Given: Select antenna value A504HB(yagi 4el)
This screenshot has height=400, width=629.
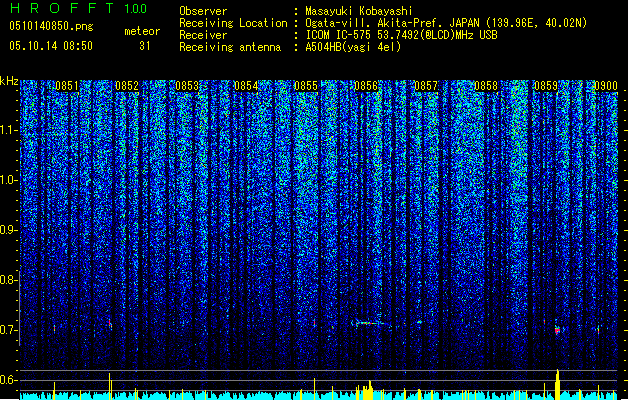Looking at the screenshot, I should (353, 47).
